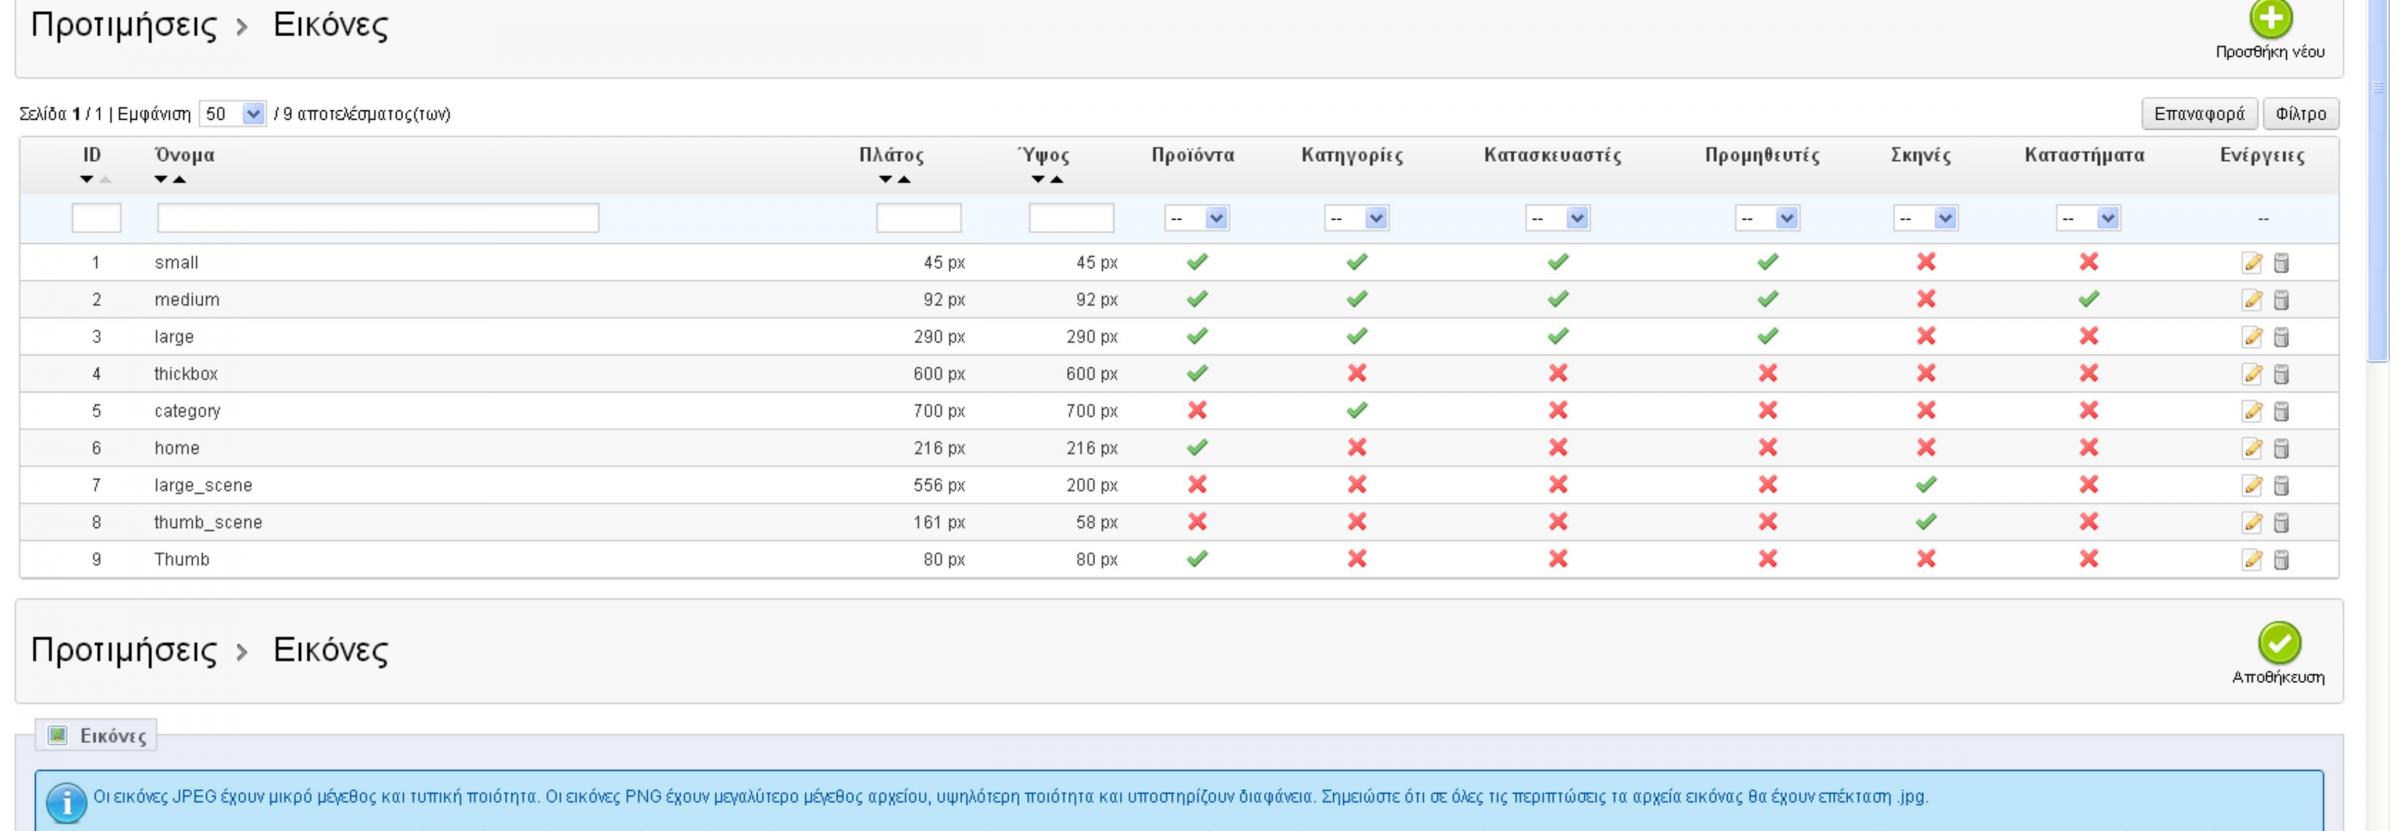Toggle Stores status for medium row
The width and height of the screenshot is (2400, 831).
coord(2088,300)
